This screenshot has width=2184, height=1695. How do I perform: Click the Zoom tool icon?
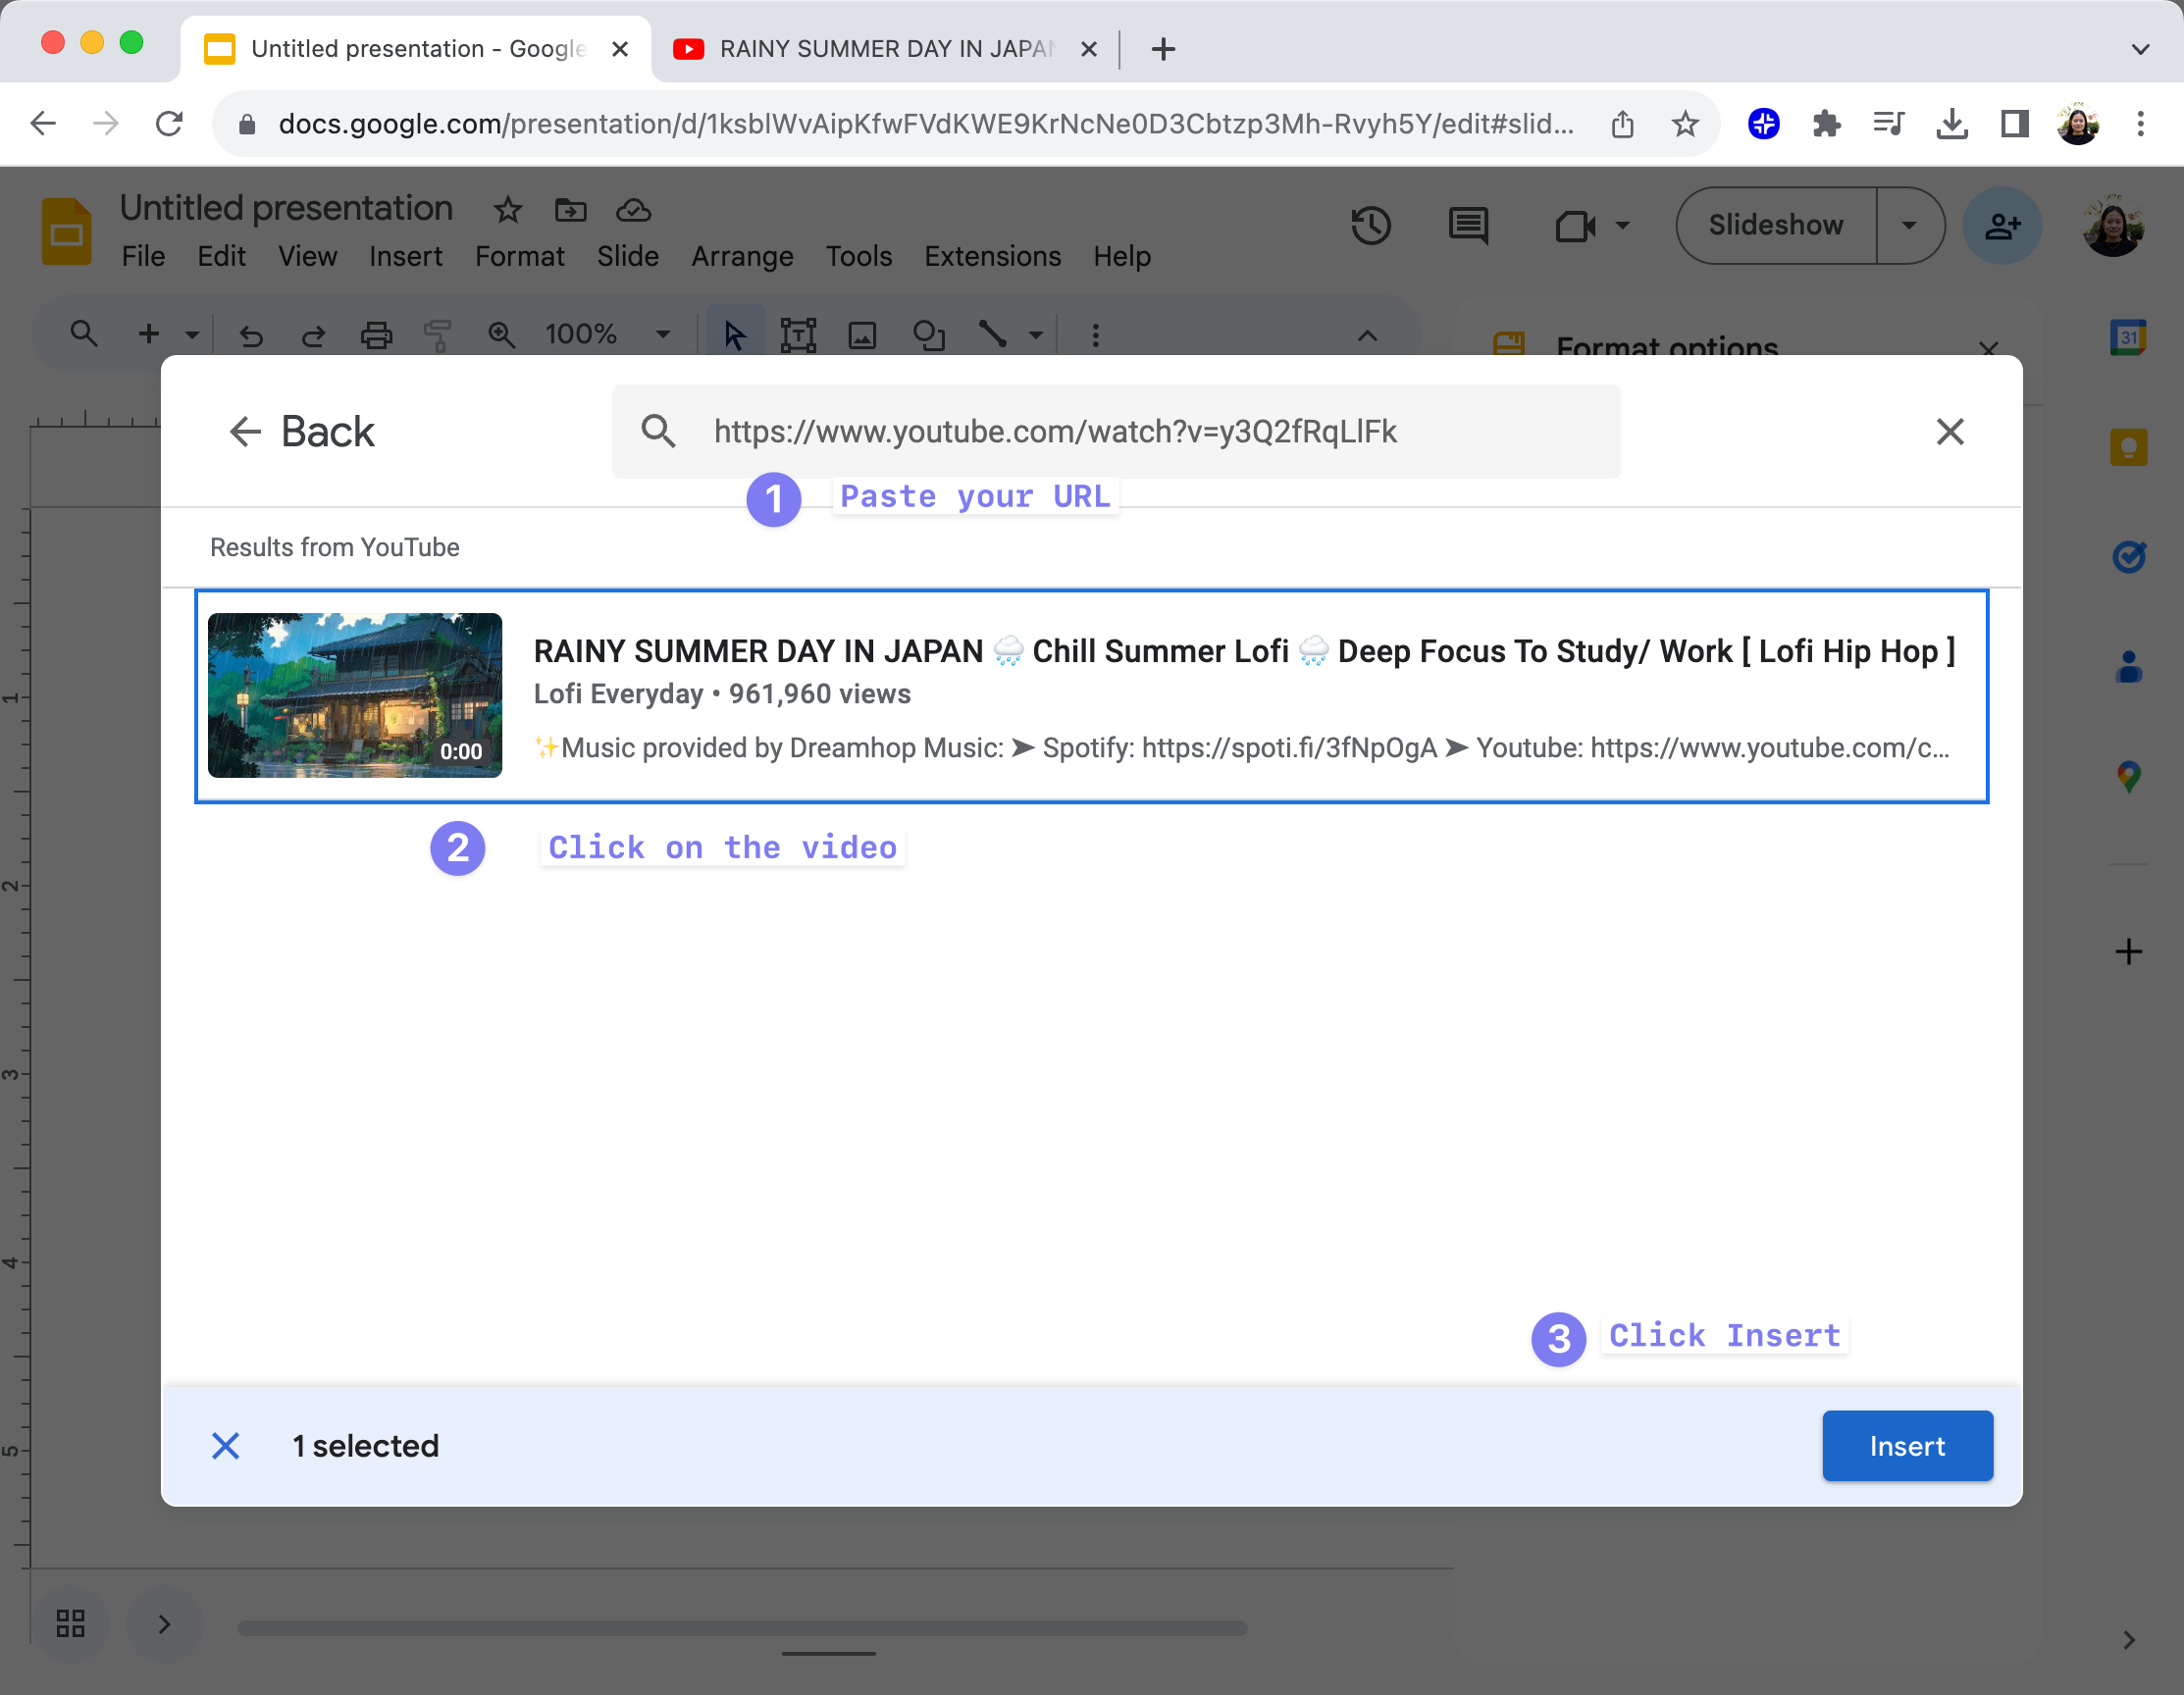501,335
